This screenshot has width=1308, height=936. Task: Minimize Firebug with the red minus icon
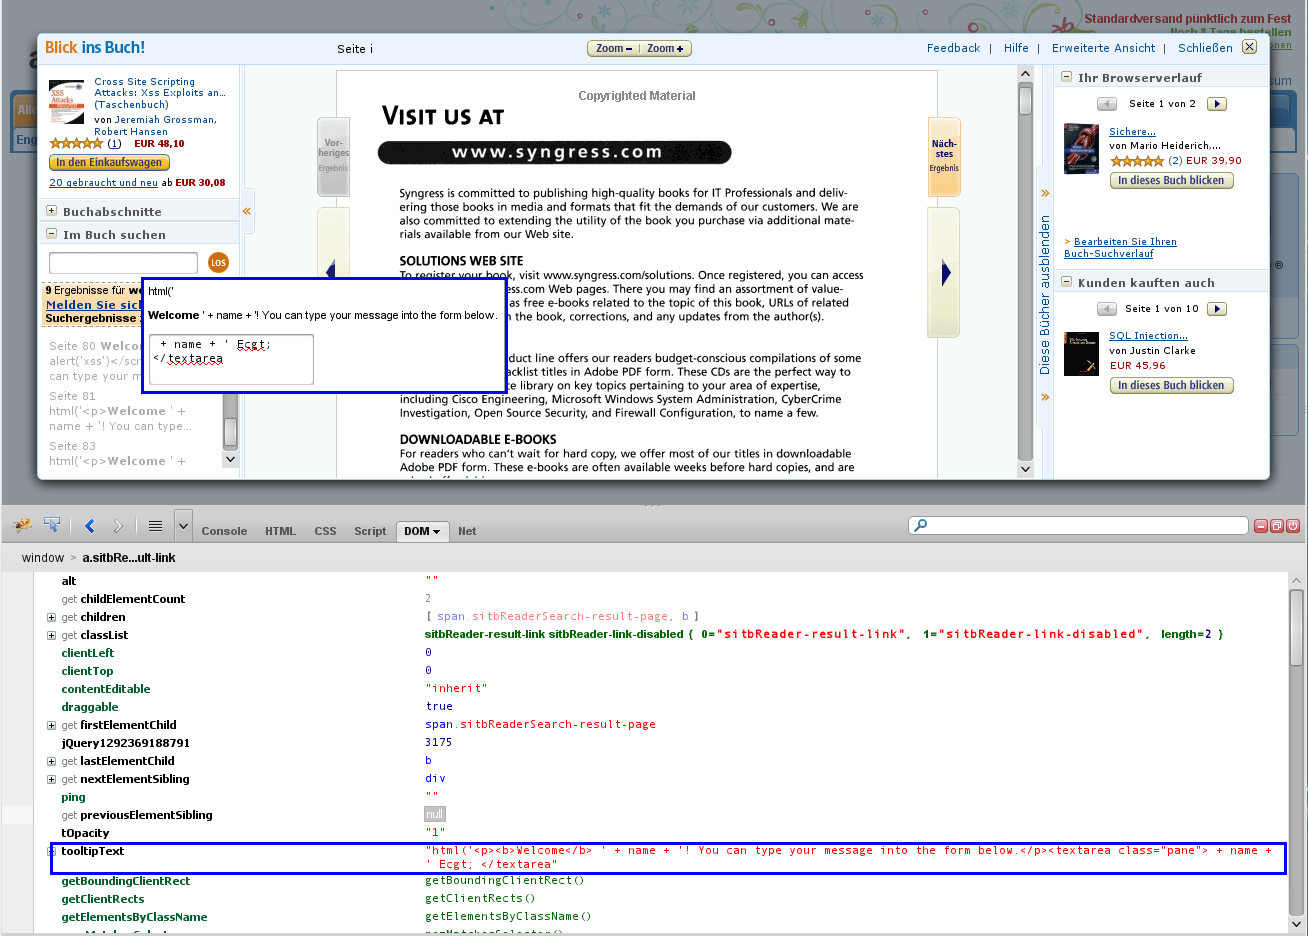coord(1261,526)
